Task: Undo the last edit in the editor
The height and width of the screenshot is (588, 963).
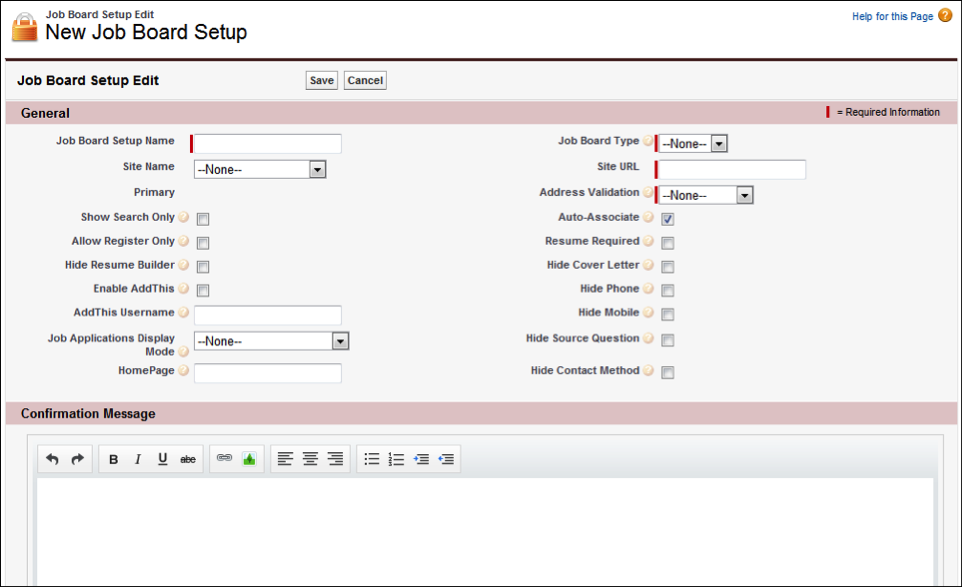Action: pyautogui.click(x=52, y=459)
